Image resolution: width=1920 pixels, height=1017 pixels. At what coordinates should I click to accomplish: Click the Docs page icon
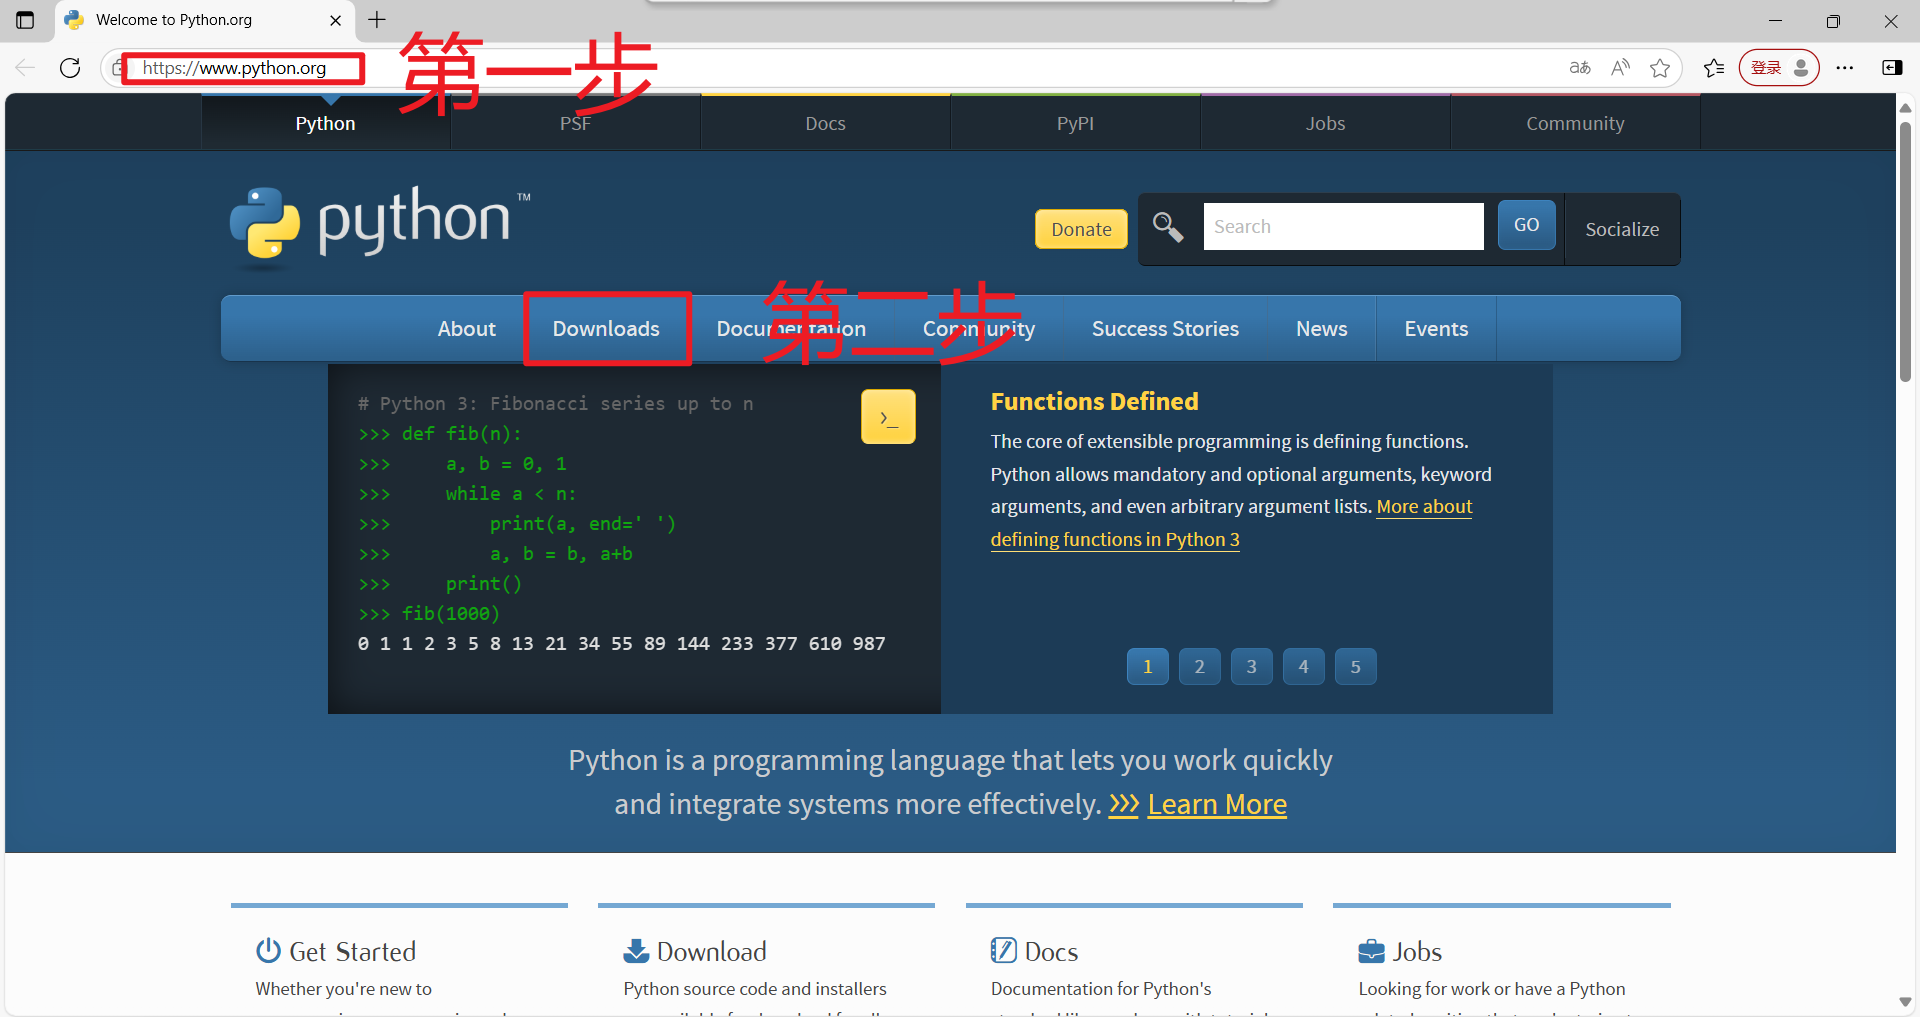[1003, 950]
